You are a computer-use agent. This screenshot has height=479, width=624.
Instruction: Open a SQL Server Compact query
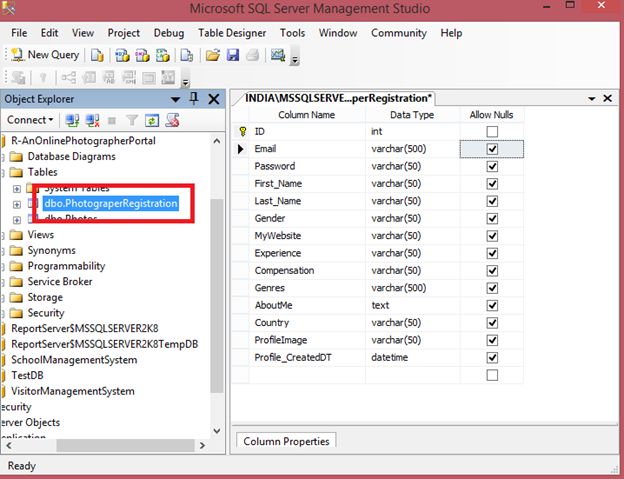click(x=186, y=55)
